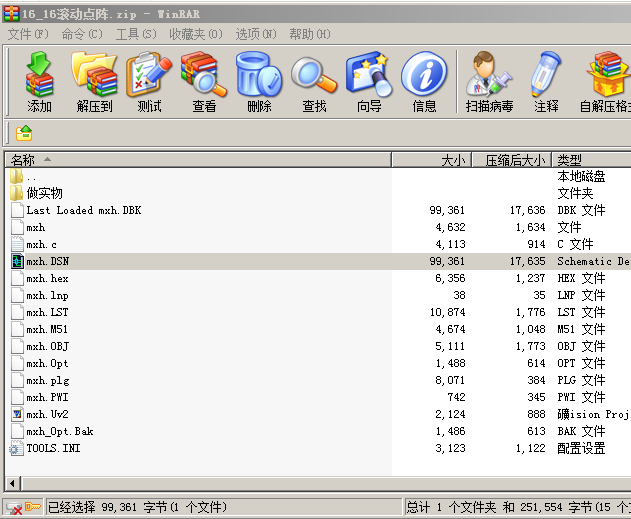Screen dimensions: 631x519
Task: Click size value 6,356 of mxh.hex
Action: pyautogui.click(x=450, y=278)
